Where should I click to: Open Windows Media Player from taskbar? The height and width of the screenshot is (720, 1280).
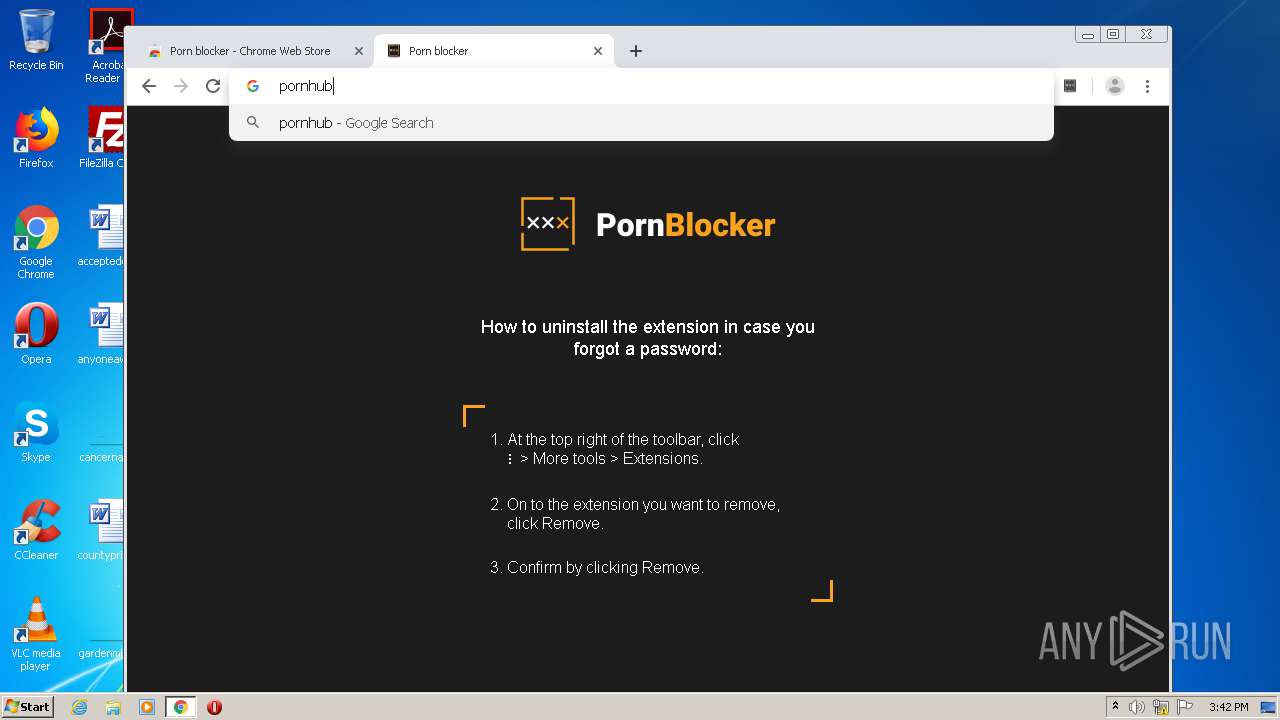pos(147,707)
